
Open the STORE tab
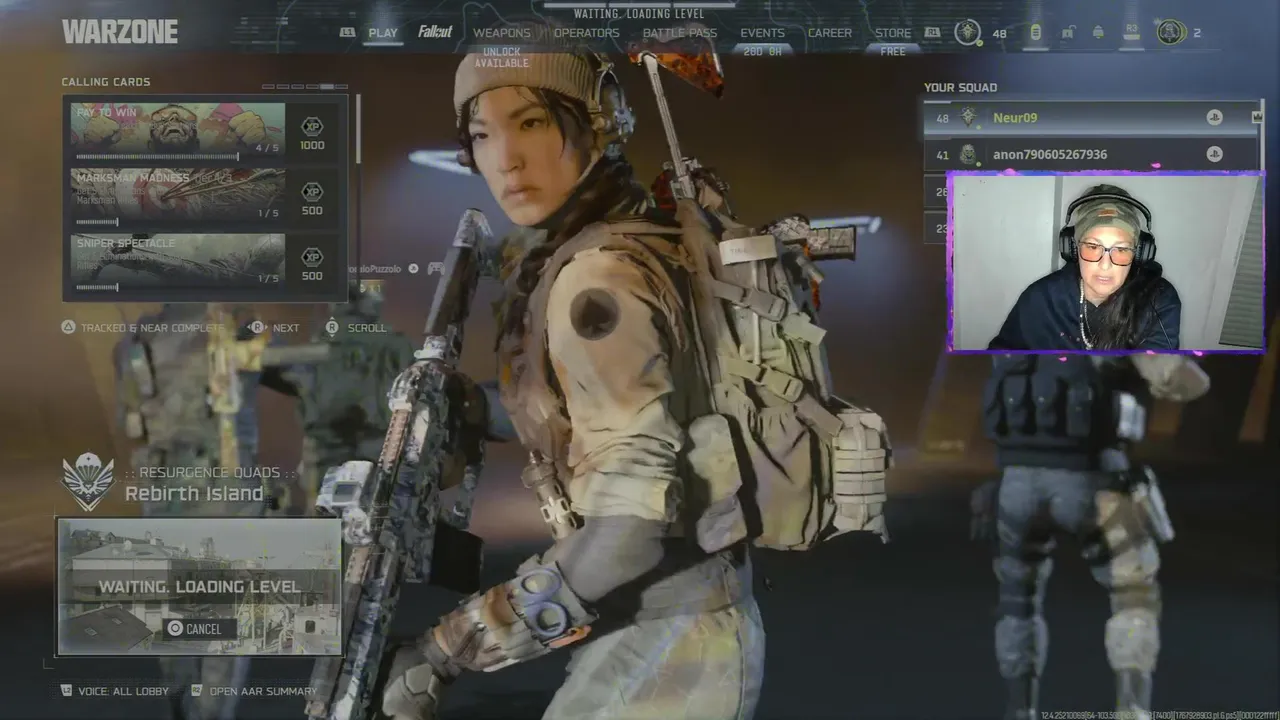click(893, 33)
